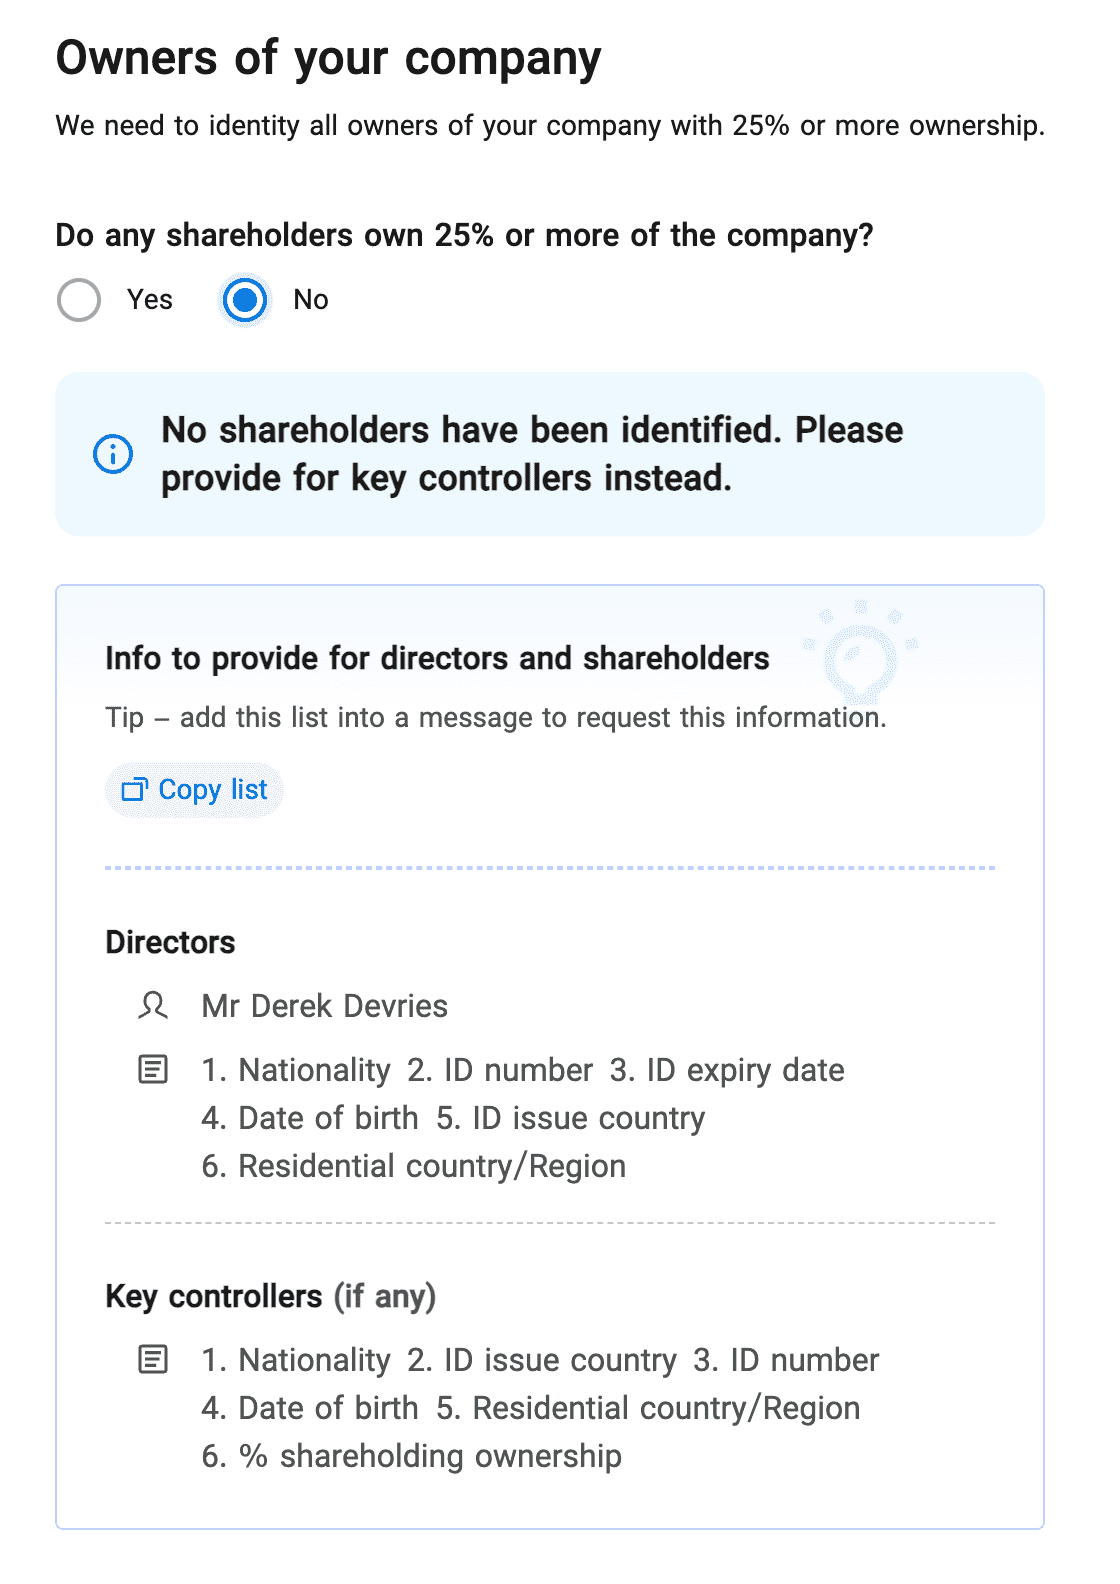Viewport: 1120px width, 1584px height.
Task: Click the "% shareholding ownership" list item
Action: 430,1456
